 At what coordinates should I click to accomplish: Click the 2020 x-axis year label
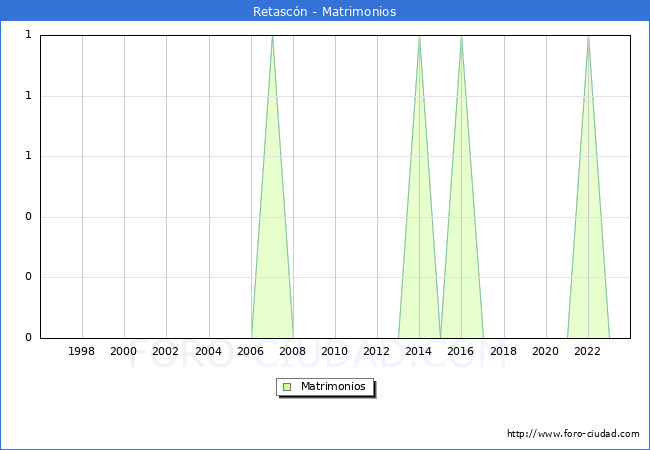tap(546, 351)
